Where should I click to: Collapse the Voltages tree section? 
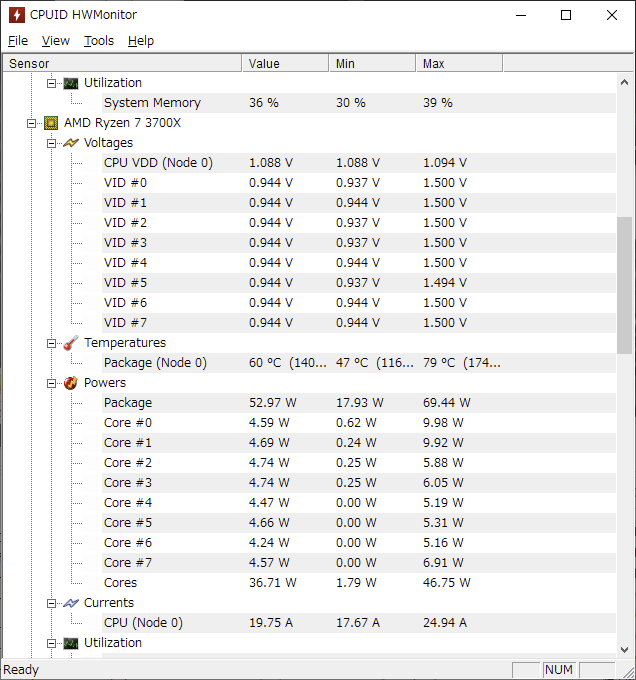tap(51, 143)
